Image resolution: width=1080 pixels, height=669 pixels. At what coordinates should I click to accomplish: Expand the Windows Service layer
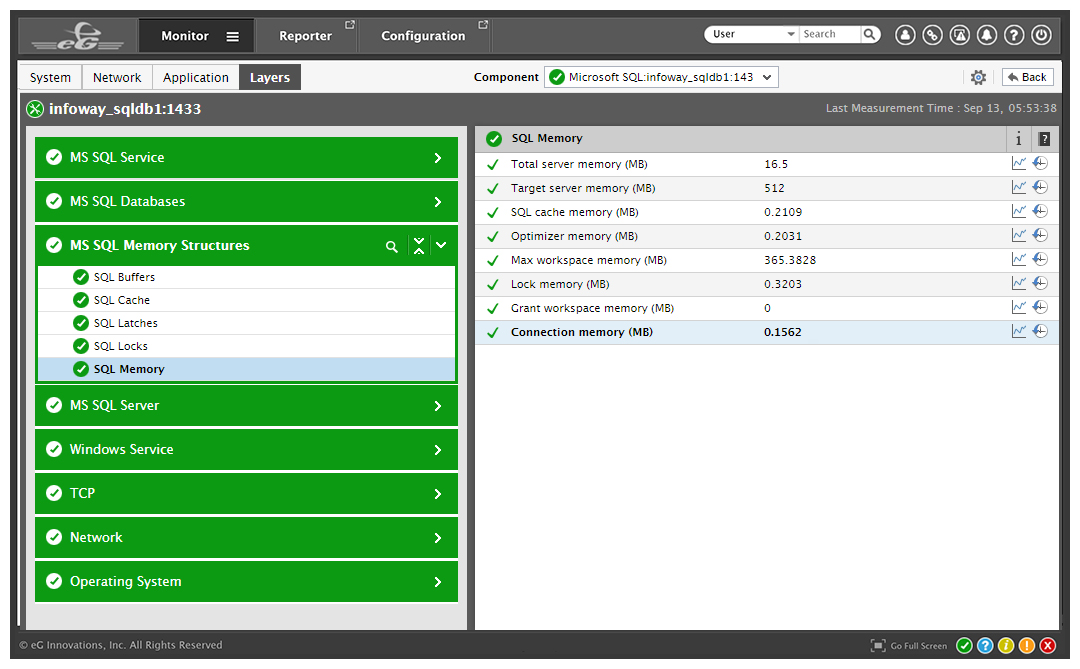[437, 450]
